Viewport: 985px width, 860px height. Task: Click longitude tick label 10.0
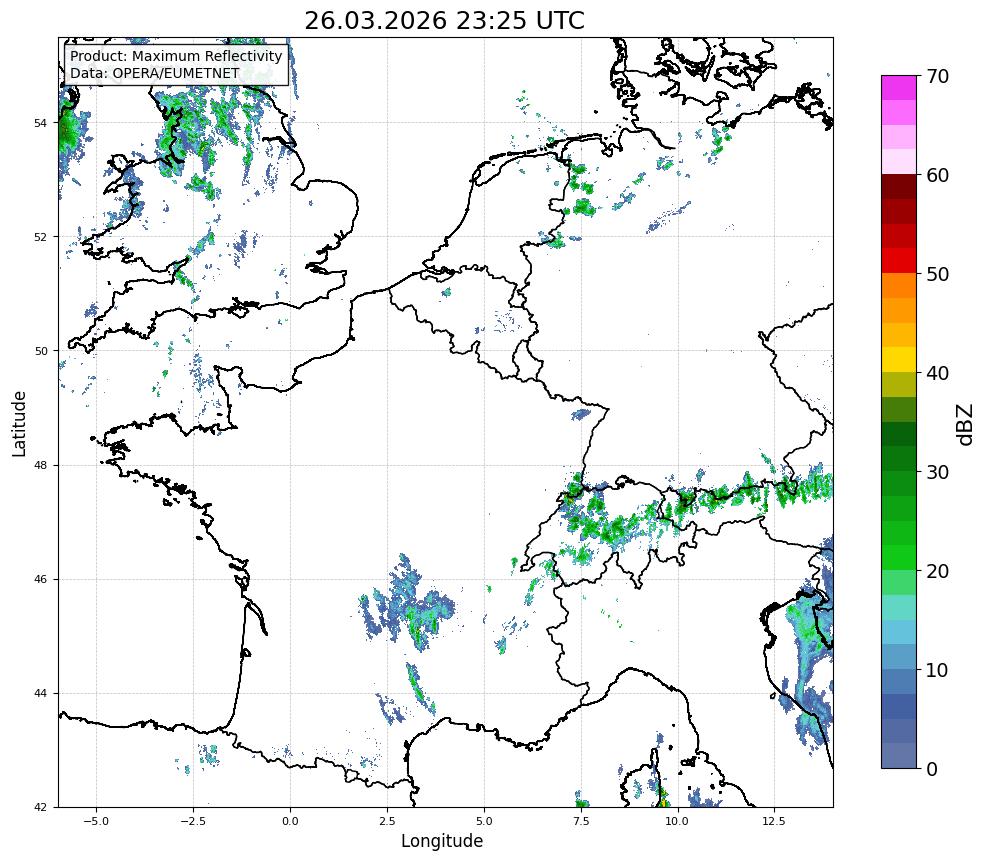[677, 821]
